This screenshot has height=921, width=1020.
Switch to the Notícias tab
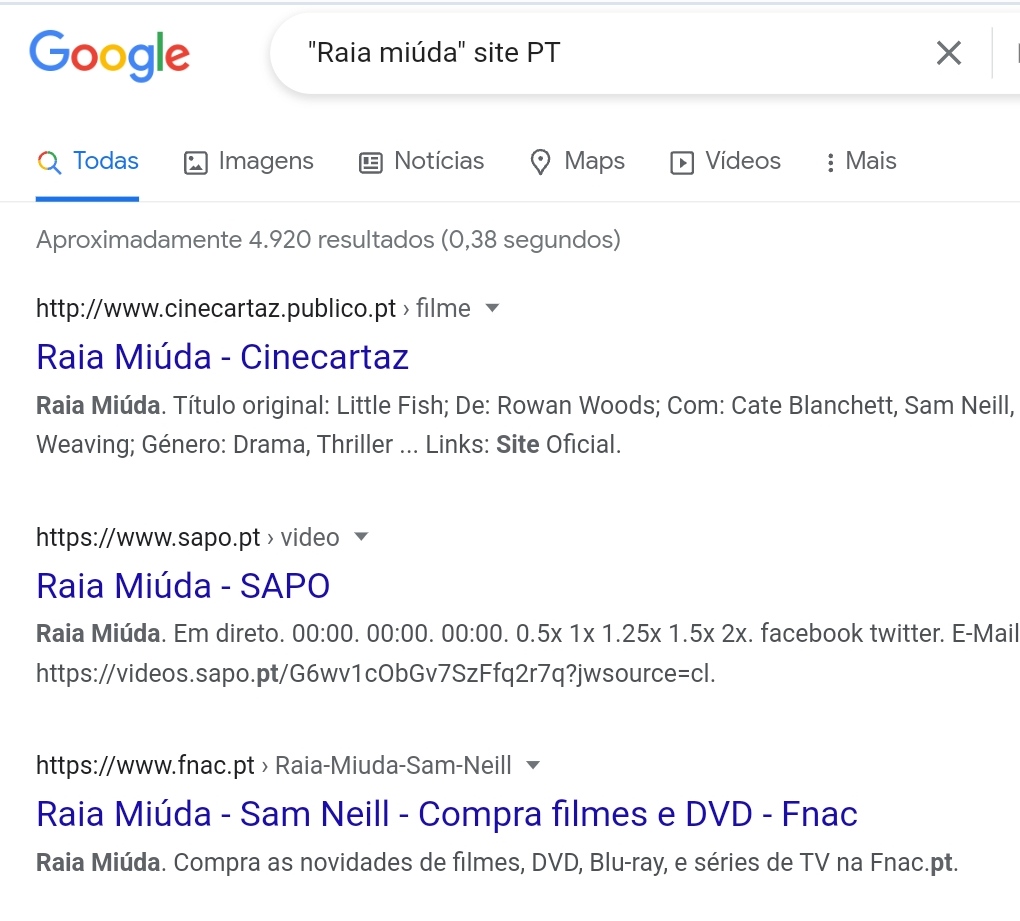(x=439, y=161)
